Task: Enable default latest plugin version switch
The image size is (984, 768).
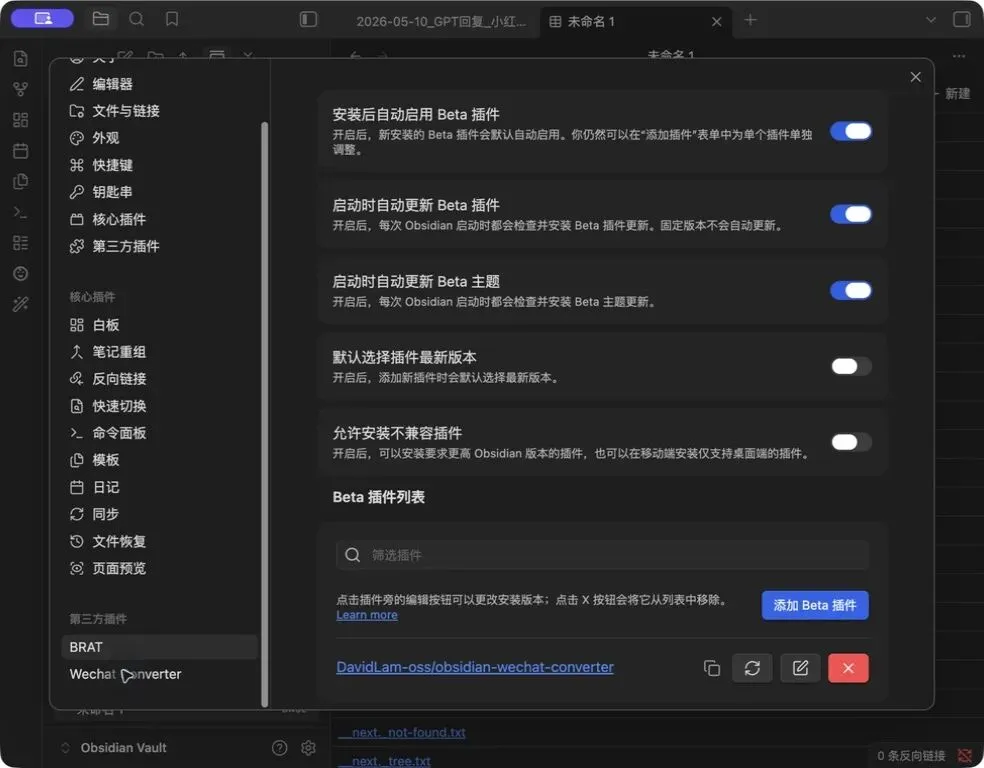Action: 850,366
